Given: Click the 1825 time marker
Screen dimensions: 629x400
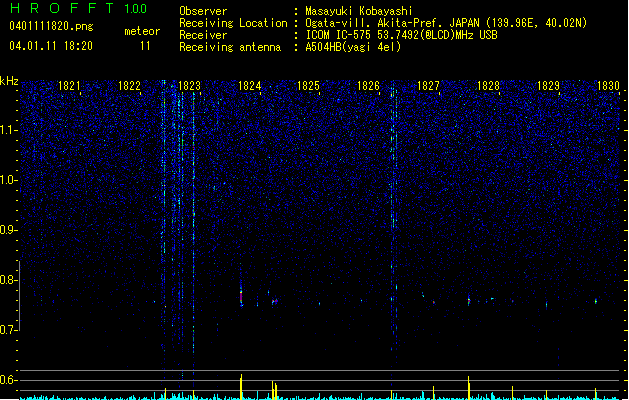Looking at the screenshot, I should click(308, 86).
